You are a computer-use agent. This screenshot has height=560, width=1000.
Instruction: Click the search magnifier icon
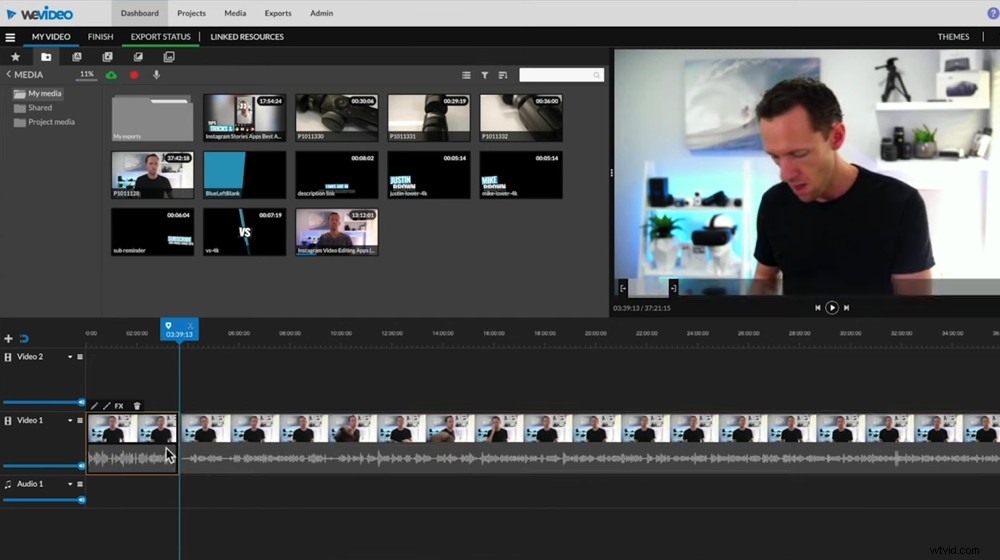tap(596, 75)
